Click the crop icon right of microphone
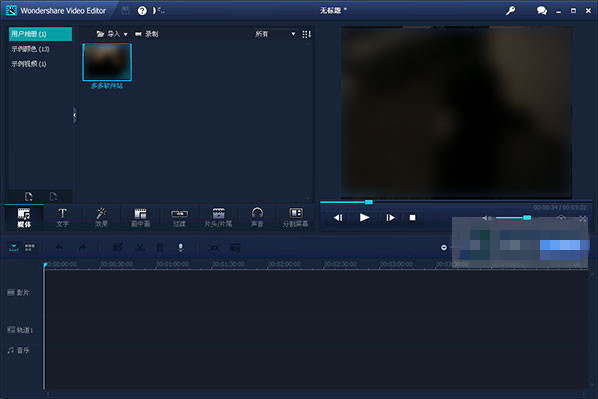This screenshot has height=399, width=598. [214, 248]
